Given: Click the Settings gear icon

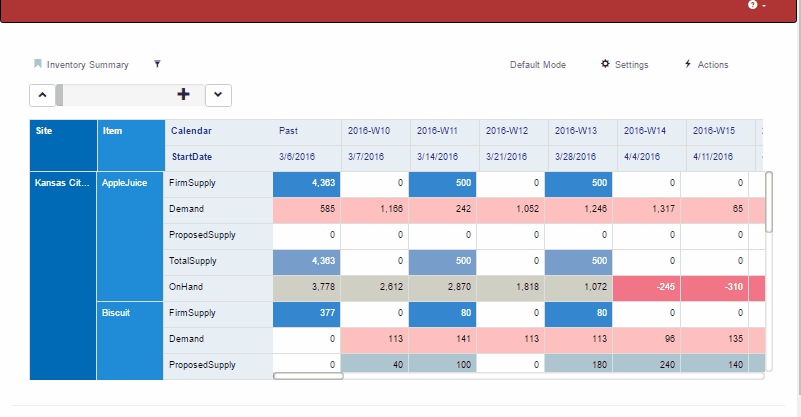Looking at the screenshot, I should 605,64.
